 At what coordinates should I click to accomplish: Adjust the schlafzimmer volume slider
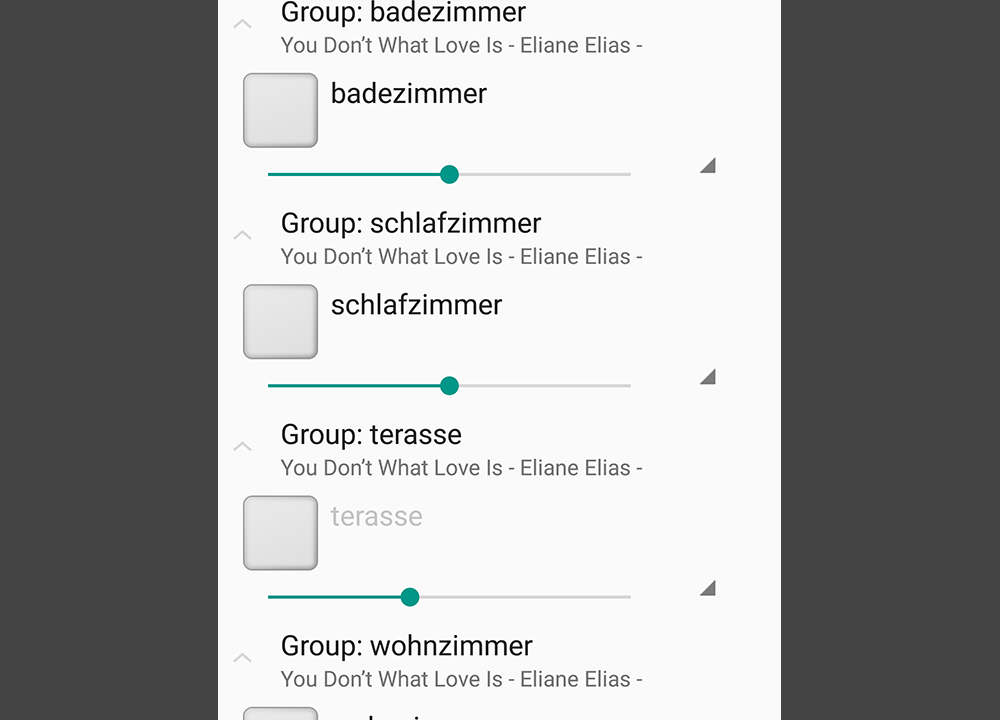point(449,386)
